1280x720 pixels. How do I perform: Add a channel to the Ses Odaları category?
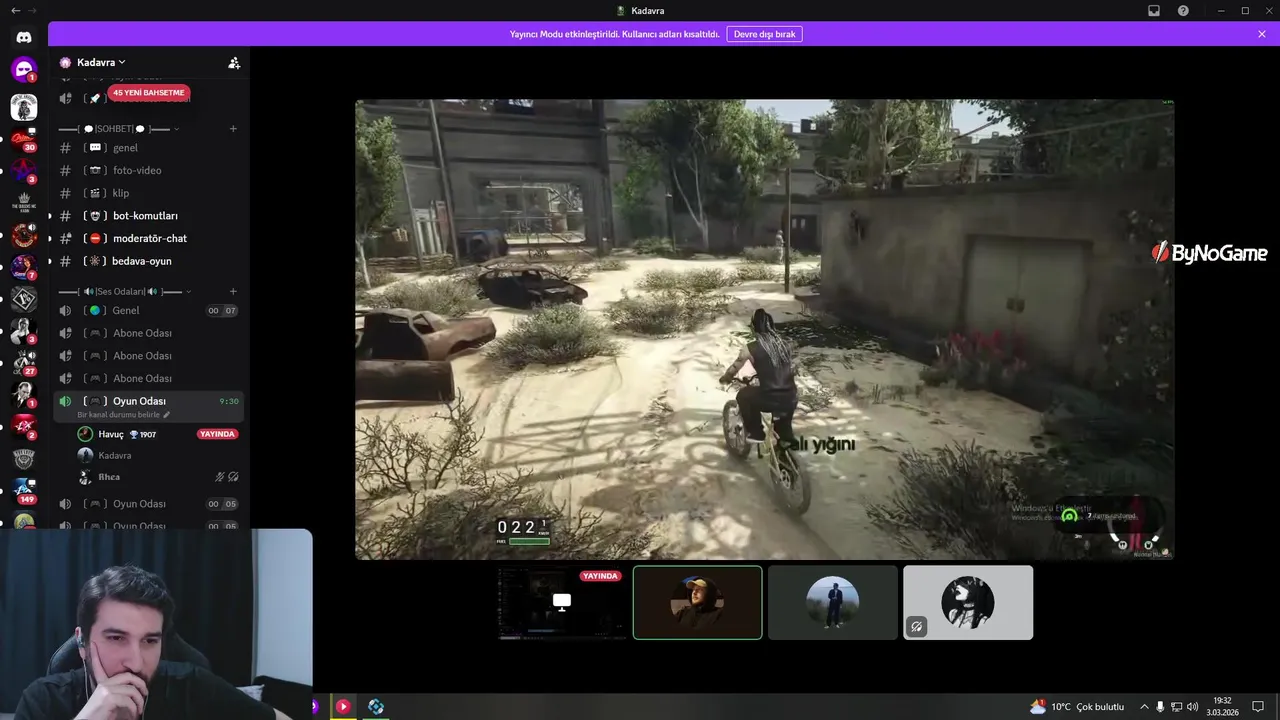pyautogui.click(x=233, y=291)
